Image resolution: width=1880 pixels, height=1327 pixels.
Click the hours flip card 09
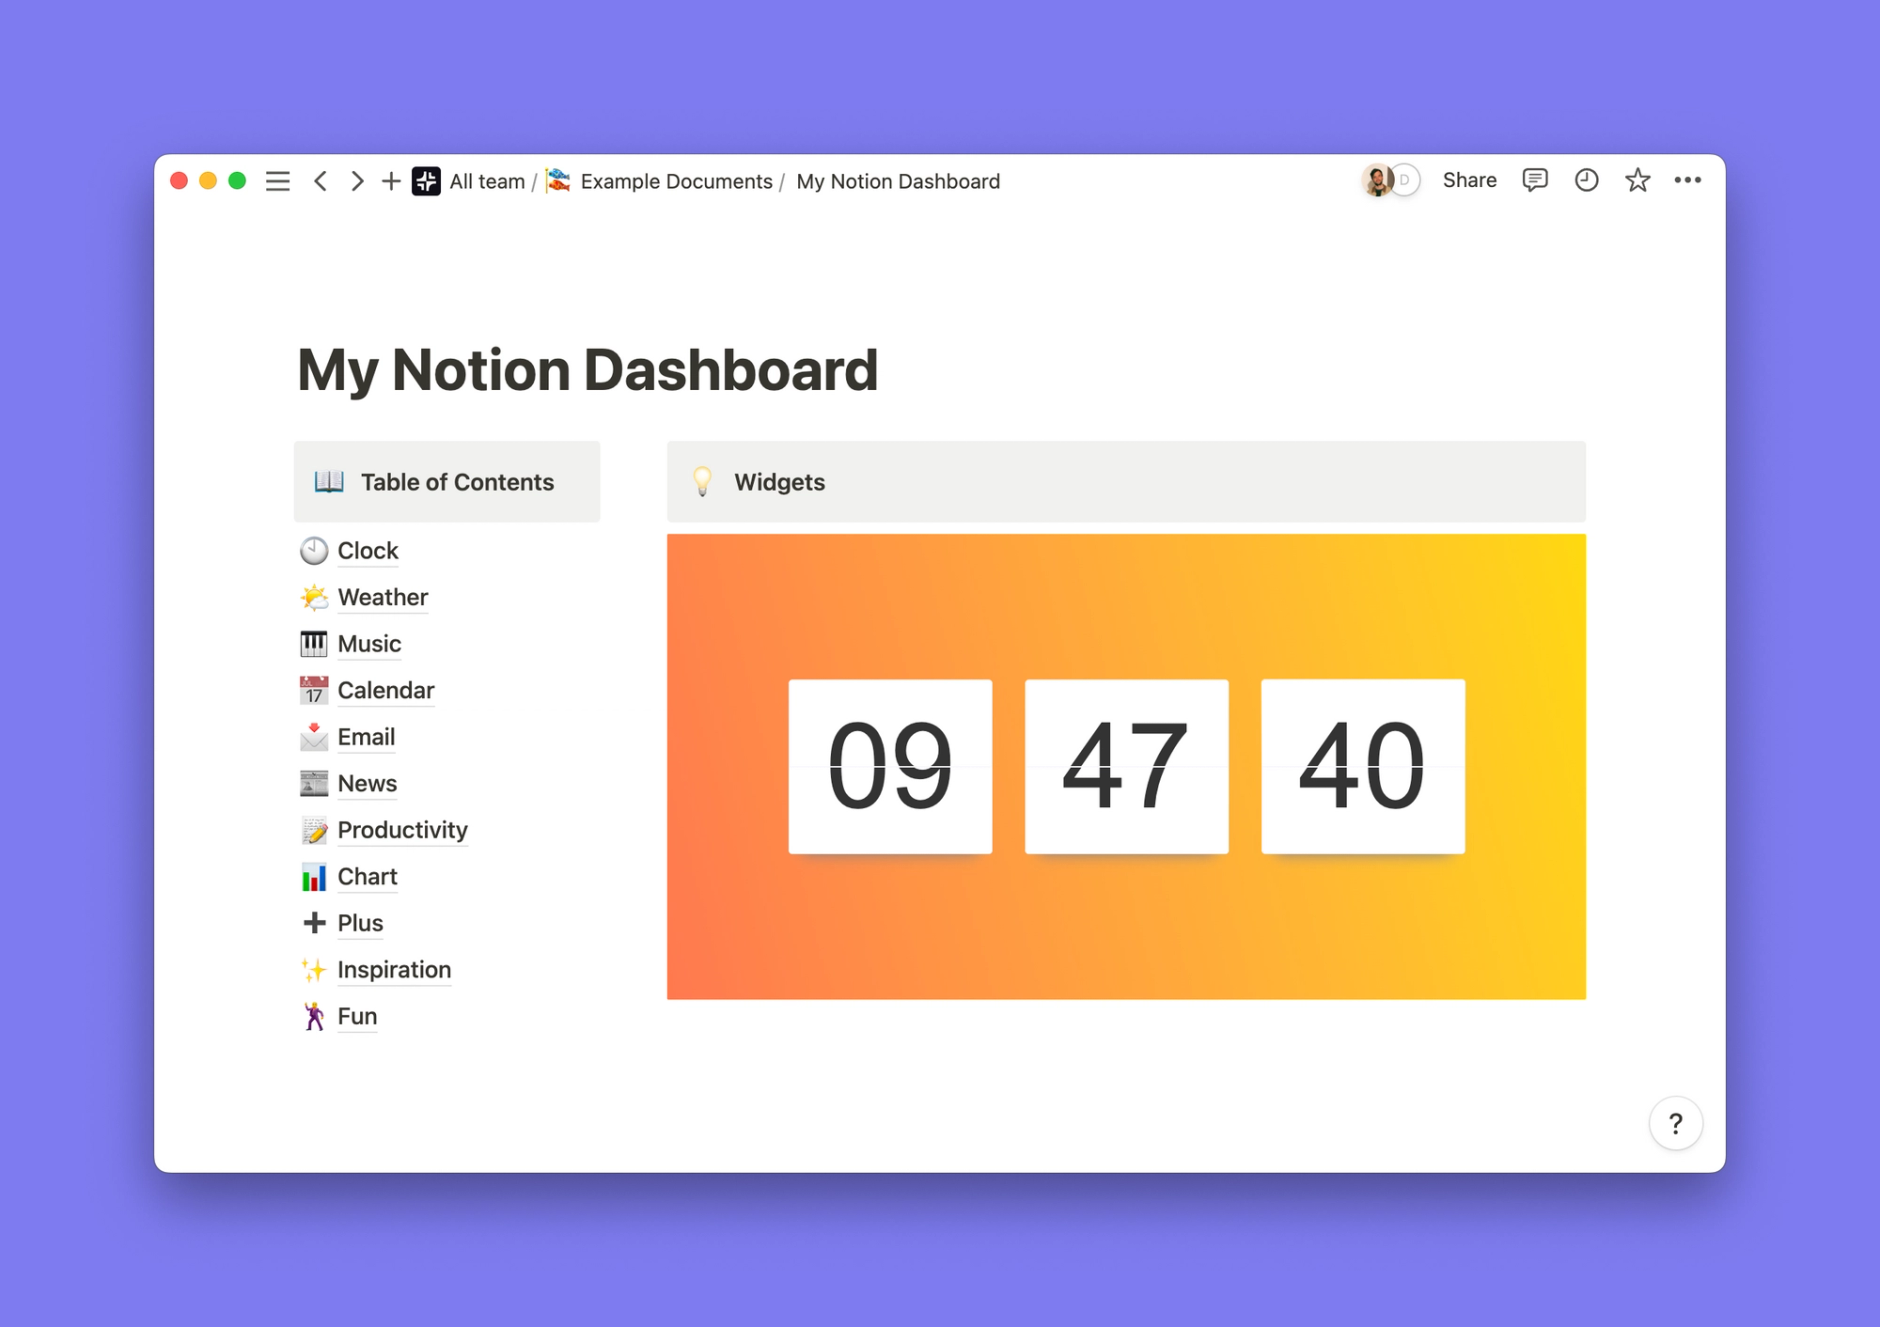click(x=890, y=766)
